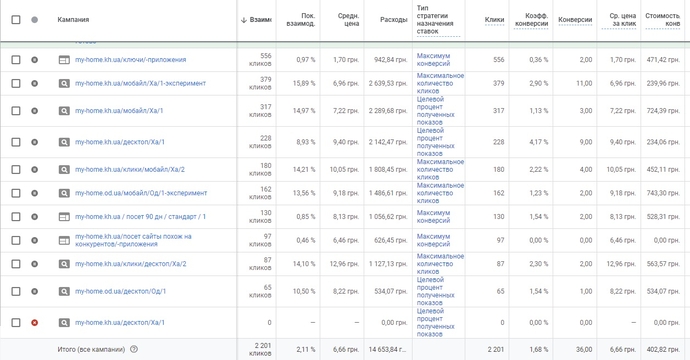Click grey status circle in table header
This screenshot has height=360, width=690.
click(x=34, y=20)
